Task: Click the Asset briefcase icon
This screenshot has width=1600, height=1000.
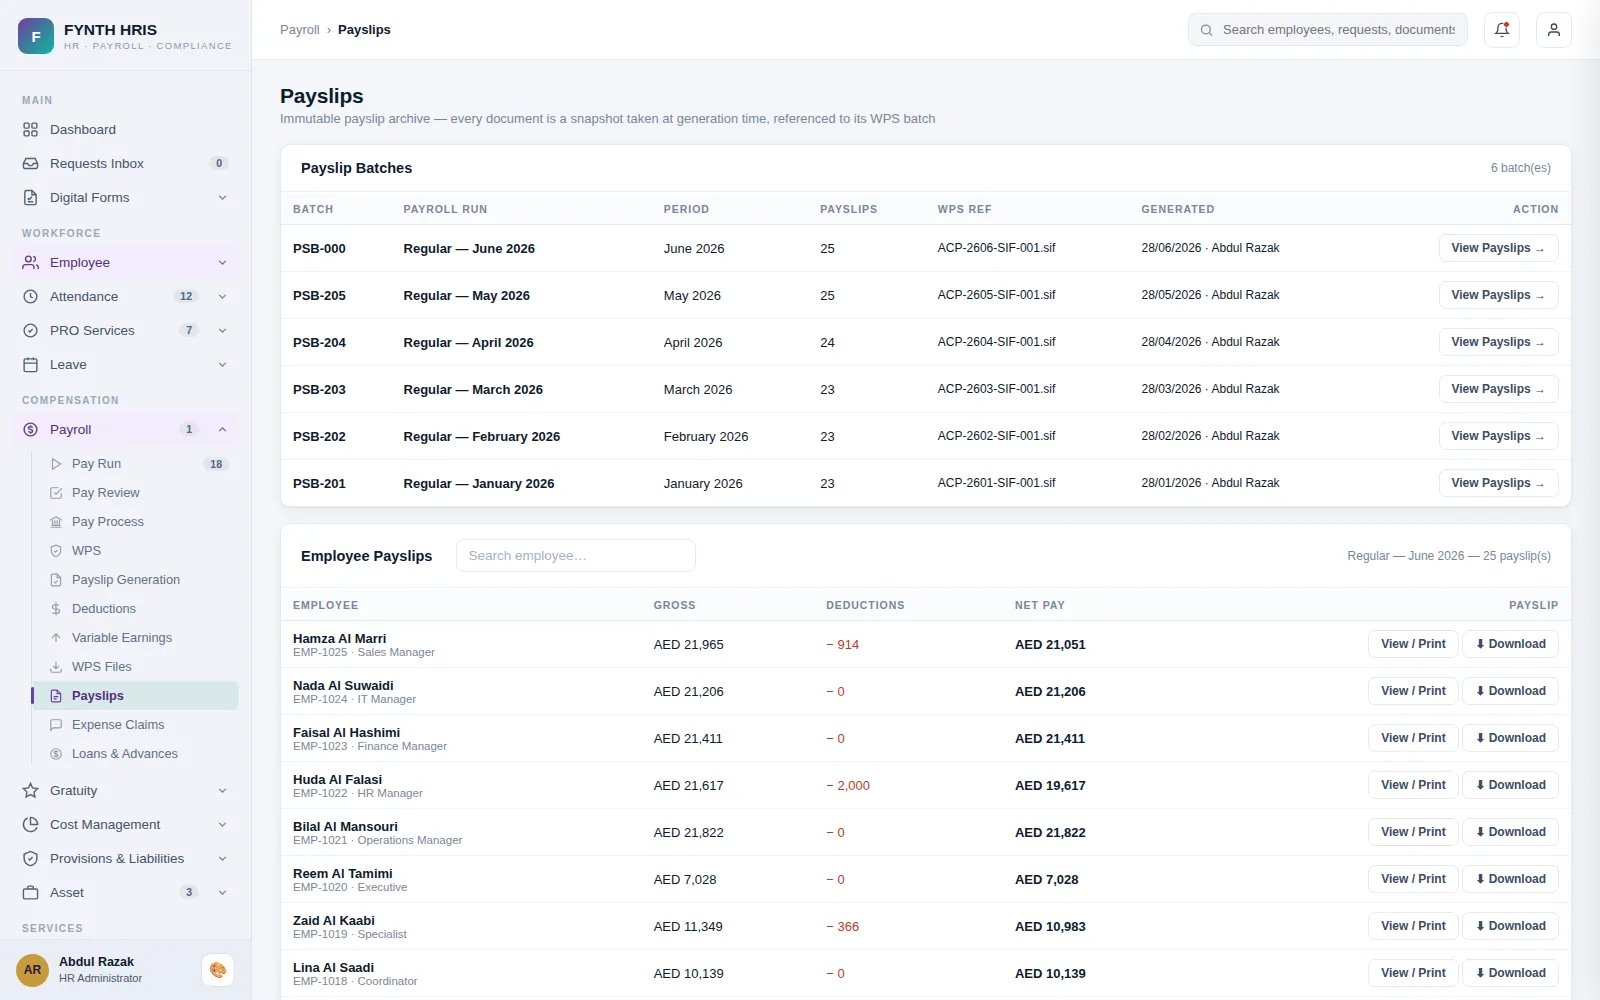Action: point(31,893)
